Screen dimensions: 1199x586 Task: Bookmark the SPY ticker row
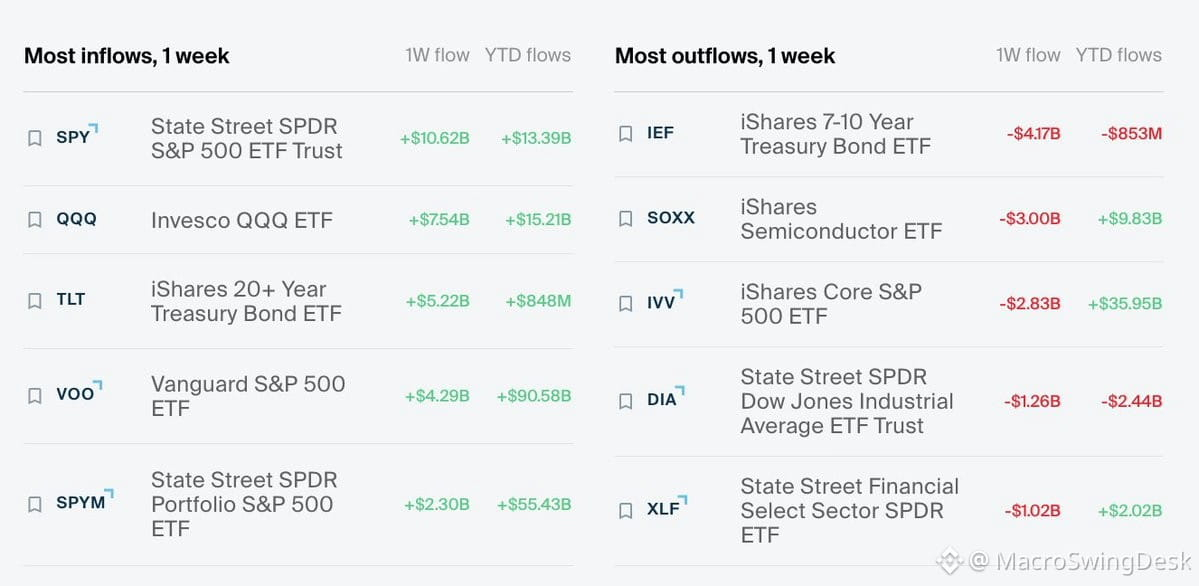click(34, 138)
